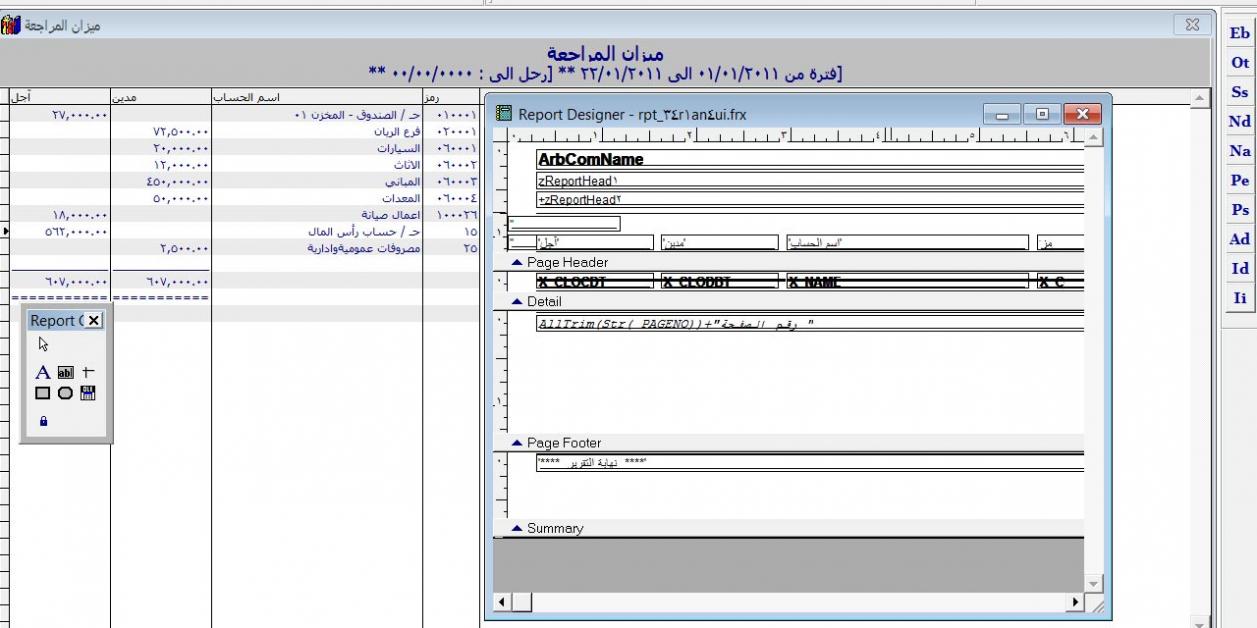
Task: Click the Page Footer band marker
Action: [x=517, y=443]
